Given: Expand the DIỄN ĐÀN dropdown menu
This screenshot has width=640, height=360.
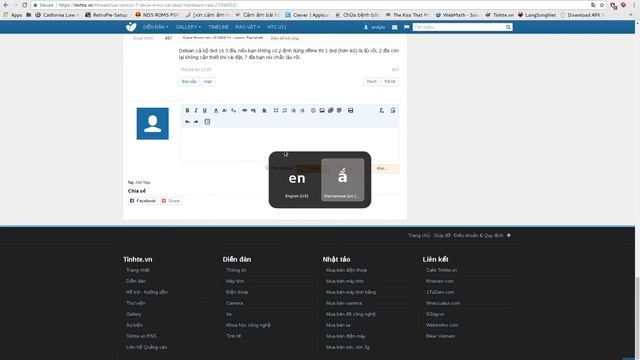Looking at the screenshot, I should tap(156, 27).
